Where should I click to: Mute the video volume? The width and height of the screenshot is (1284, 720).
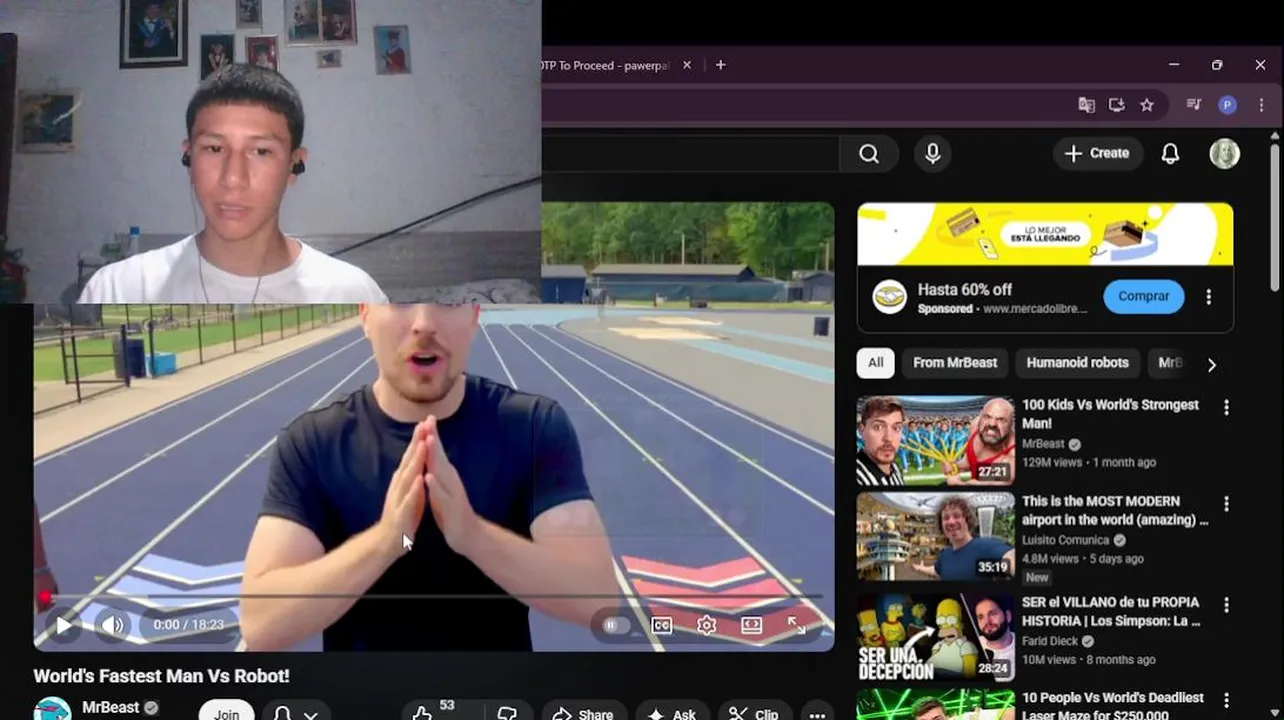point(113,625)
